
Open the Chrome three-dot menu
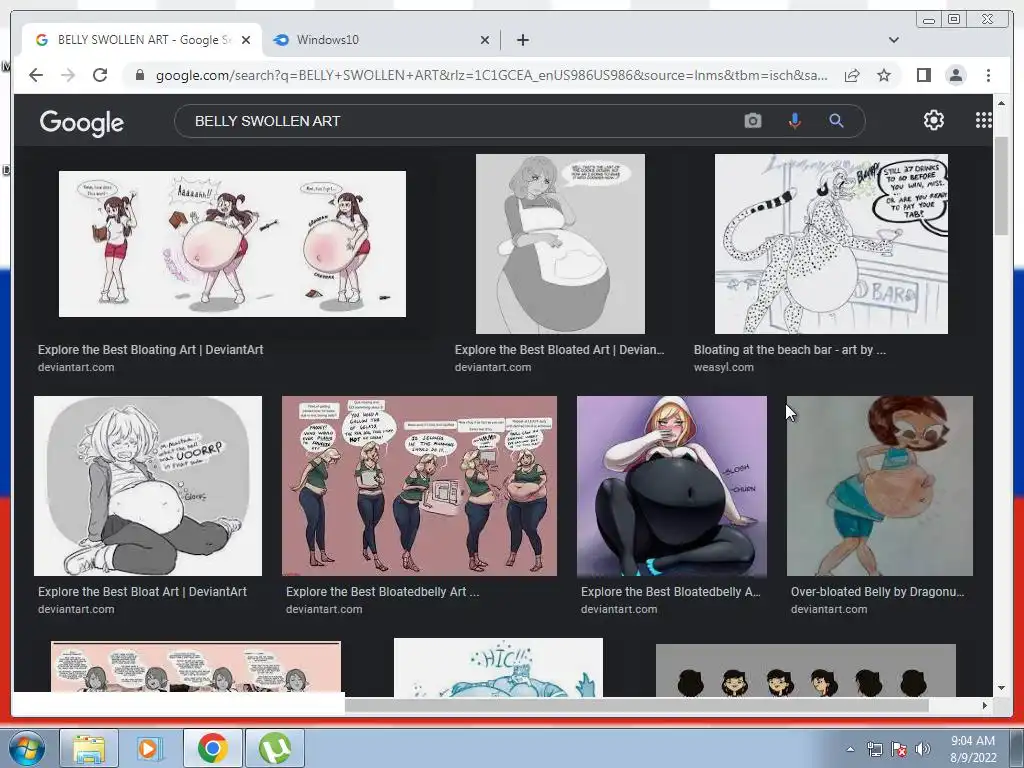click(x=988, y=75)
